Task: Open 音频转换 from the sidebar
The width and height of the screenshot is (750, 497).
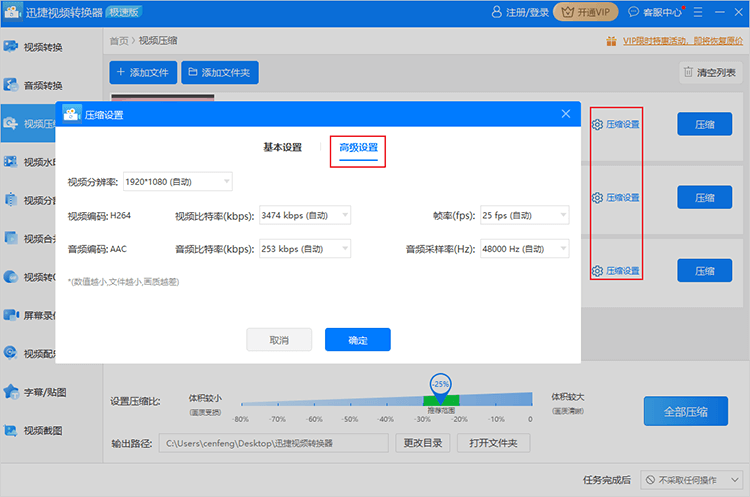Action: point(11,85)
